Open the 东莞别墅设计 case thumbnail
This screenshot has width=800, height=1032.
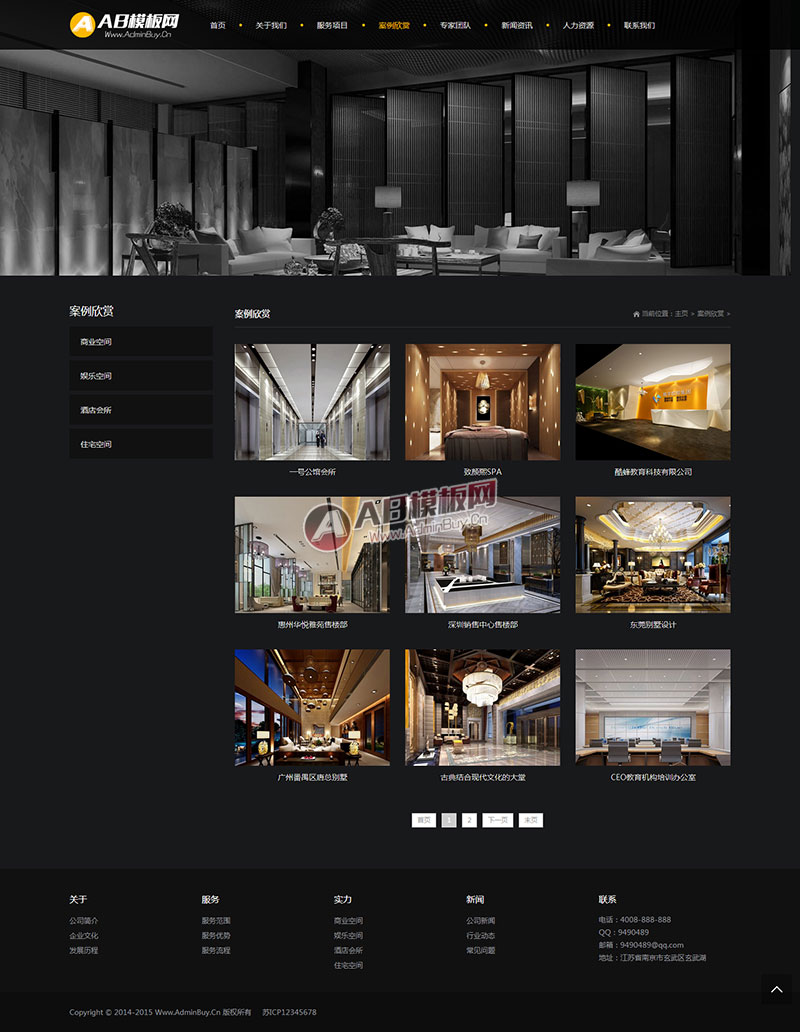(x=653, y=555)
